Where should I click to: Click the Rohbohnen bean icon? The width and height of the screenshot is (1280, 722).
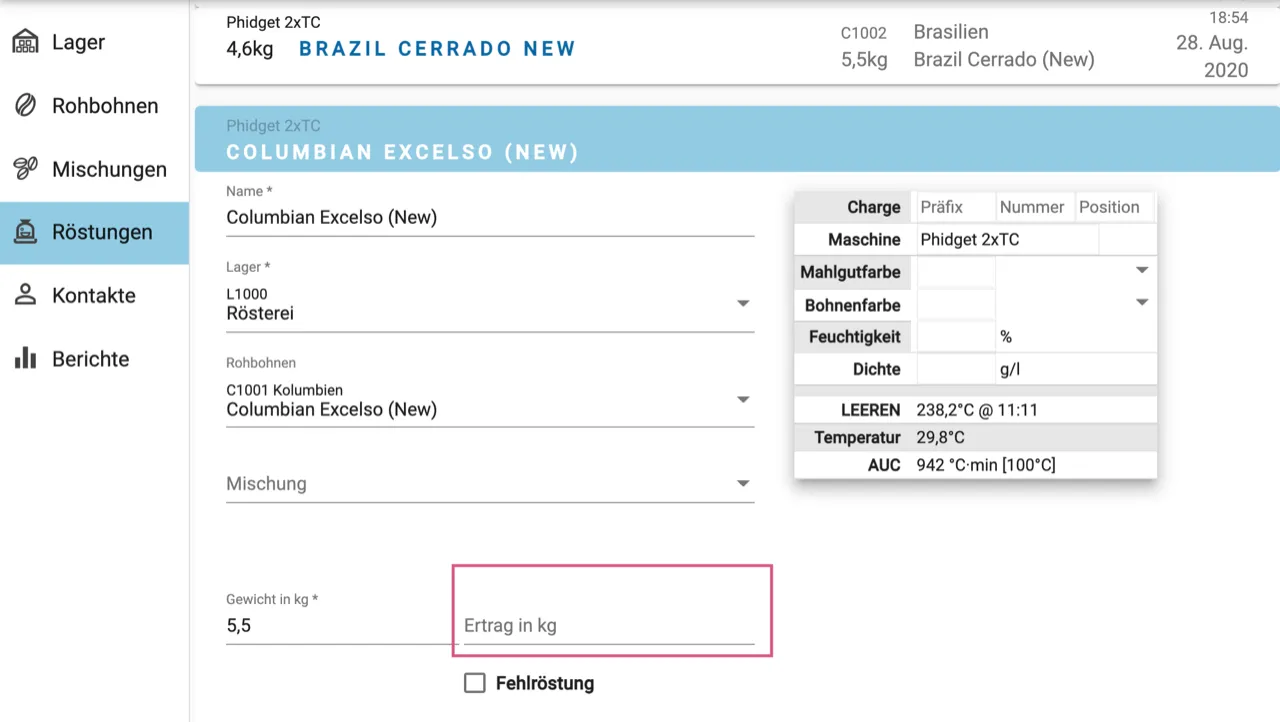tap(25, 105)
